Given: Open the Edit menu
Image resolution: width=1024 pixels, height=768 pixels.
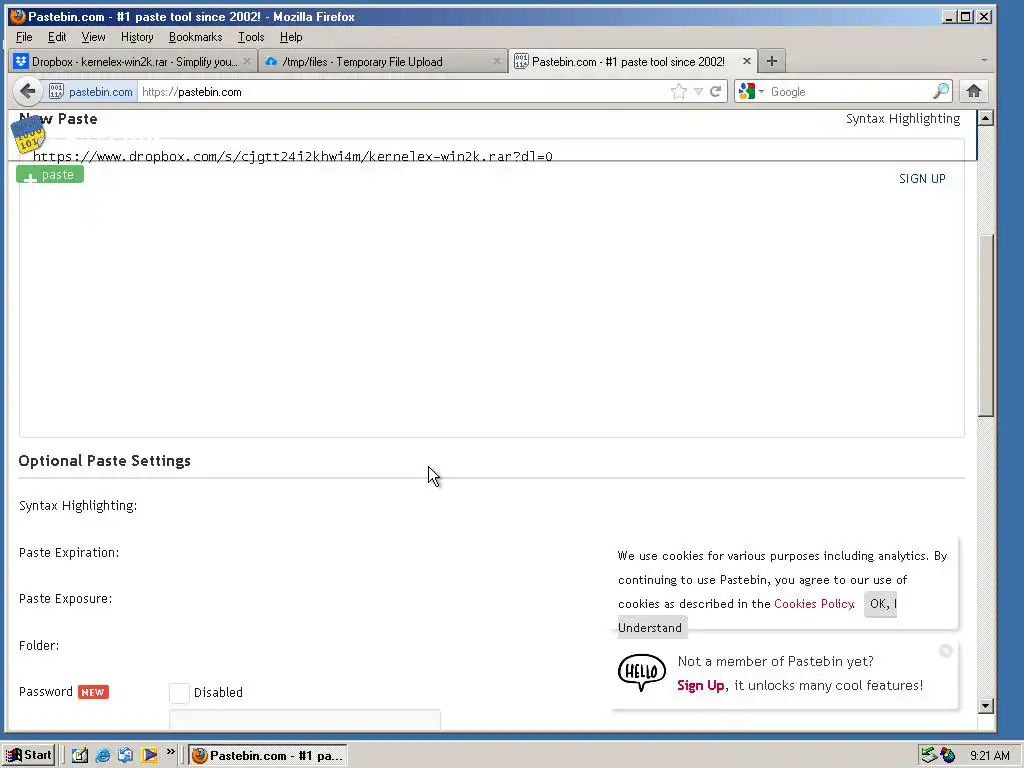Looking at the screenshot, I should point(57,37).
